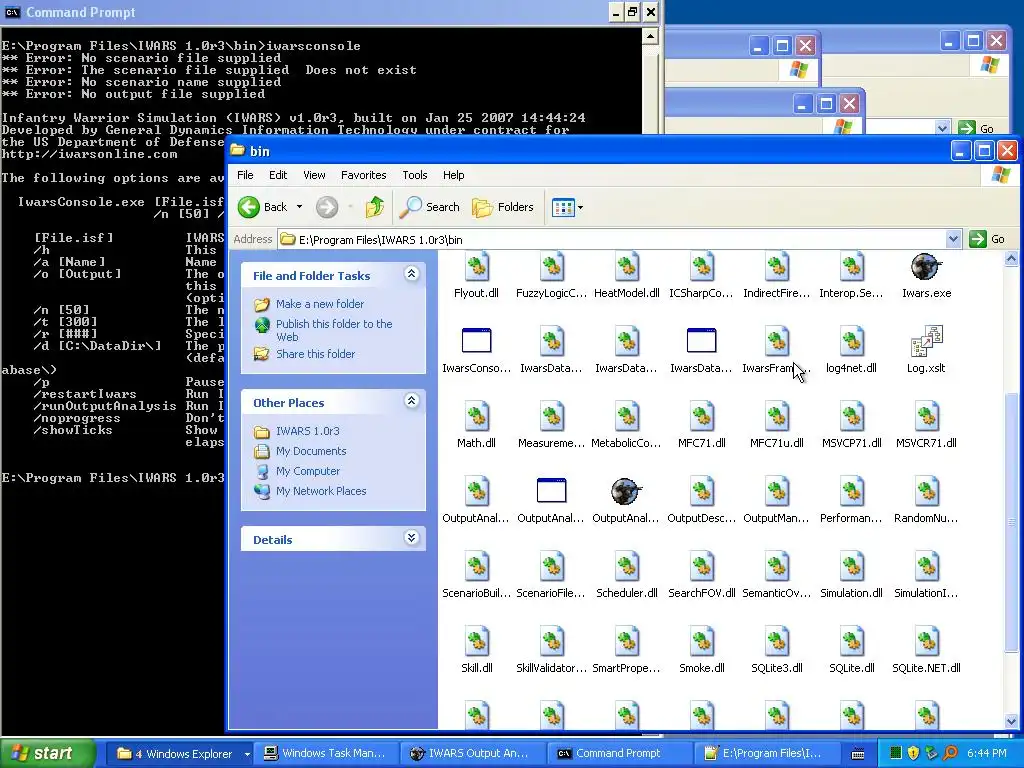Open My Documents in Other Places
Screen dimensions: 1024x768
click(x=311, y=451)
